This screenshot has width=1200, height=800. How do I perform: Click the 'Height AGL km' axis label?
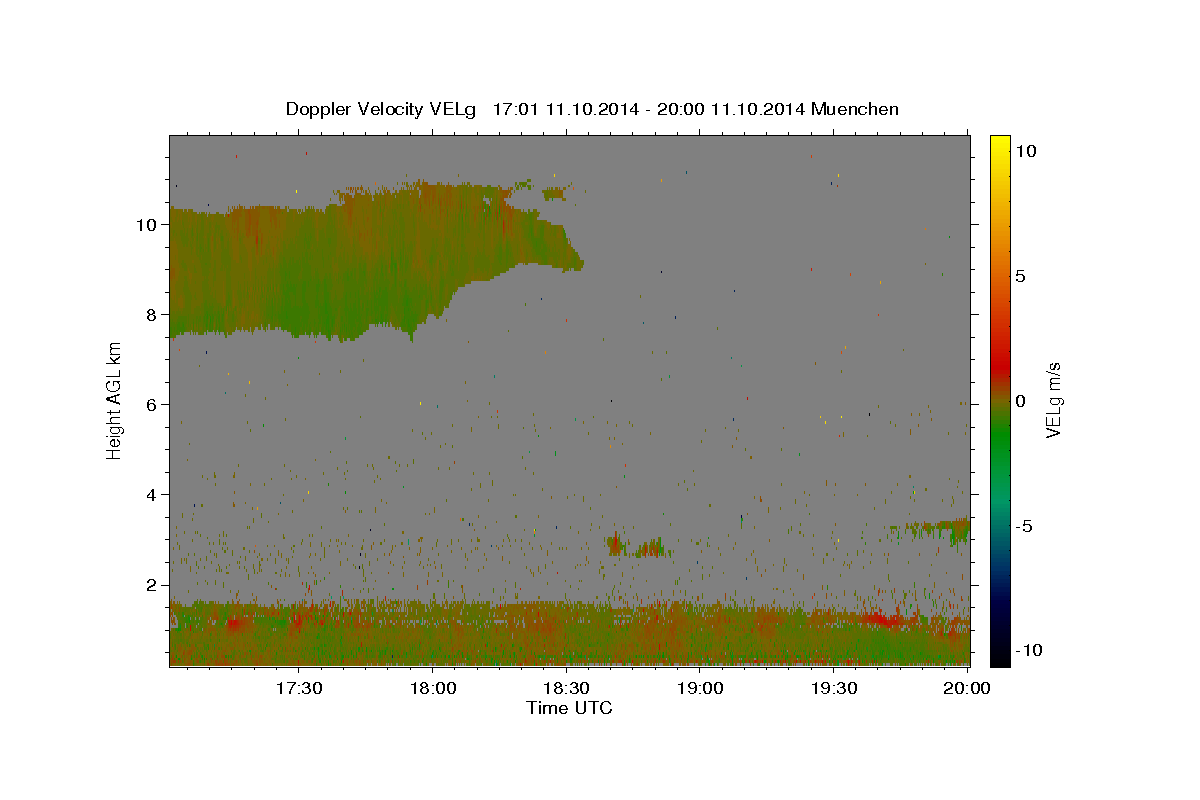[115, 400]
